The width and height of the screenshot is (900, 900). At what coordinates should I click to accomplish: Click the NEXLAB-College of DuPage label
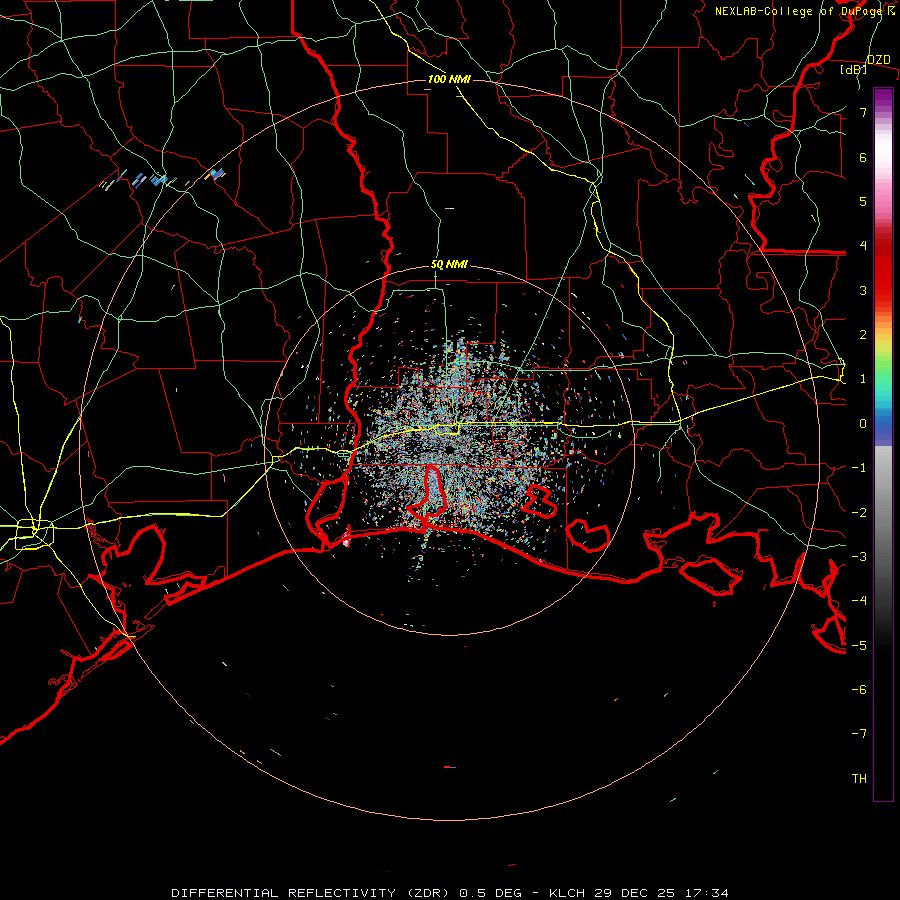pyautogui.click(x=800, y=11)
